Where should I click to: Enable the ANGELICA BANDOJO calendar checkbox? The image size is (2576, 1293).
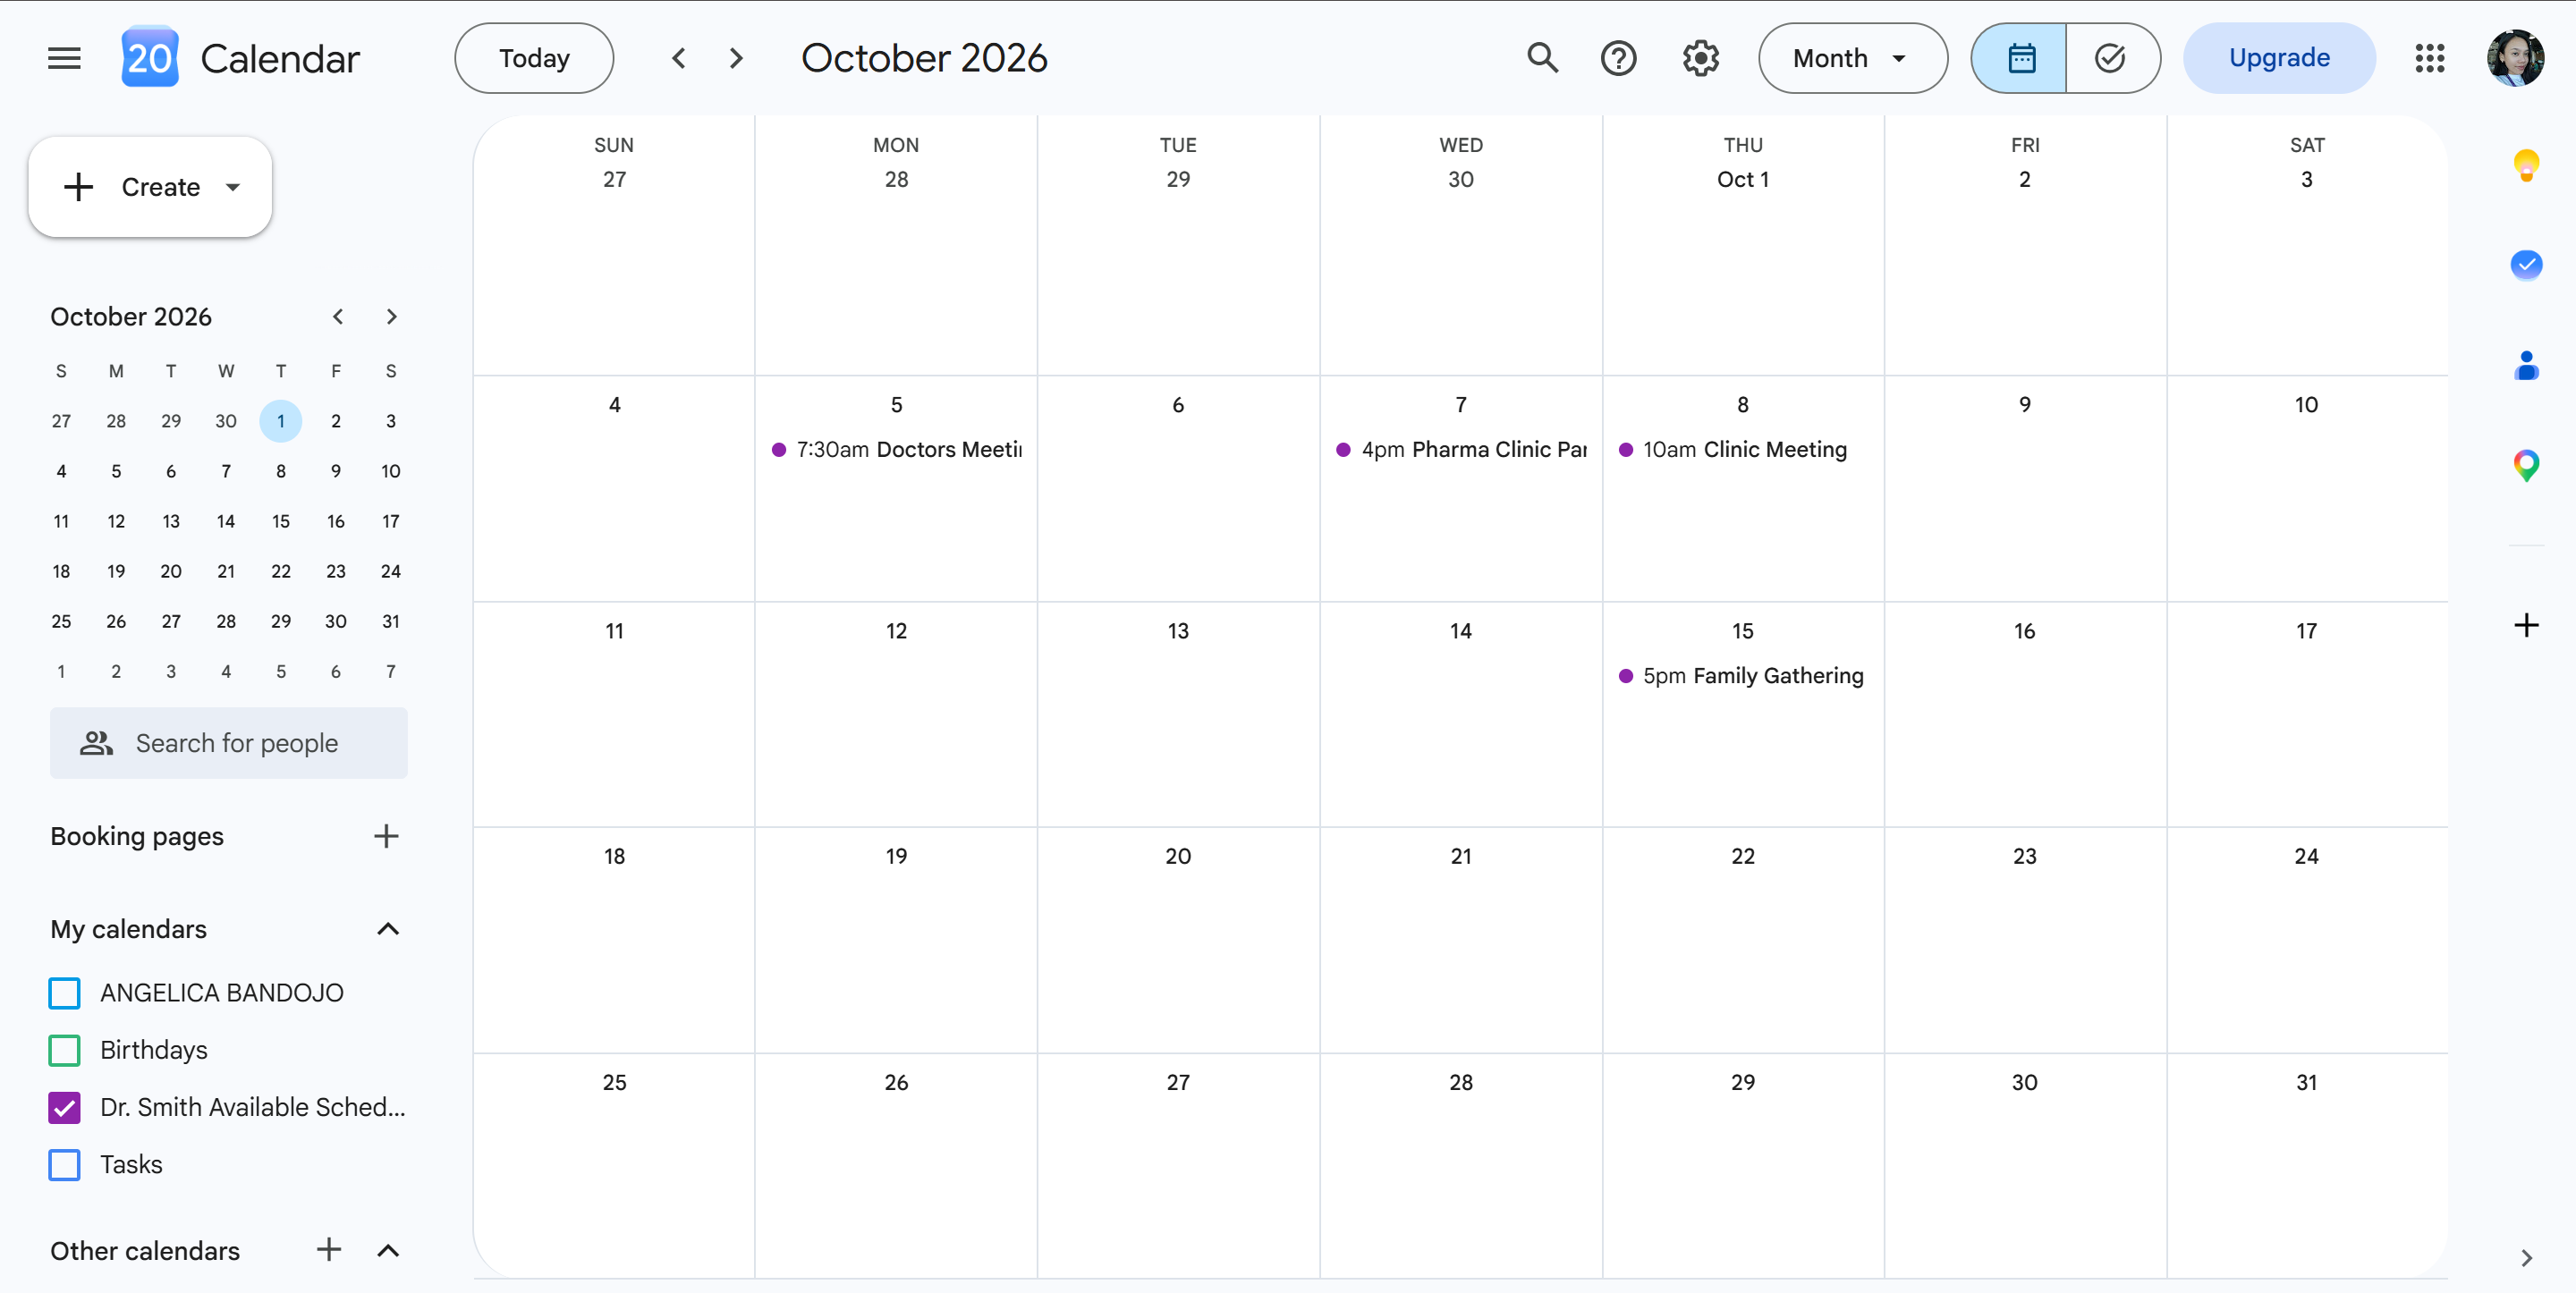(65, 993)
